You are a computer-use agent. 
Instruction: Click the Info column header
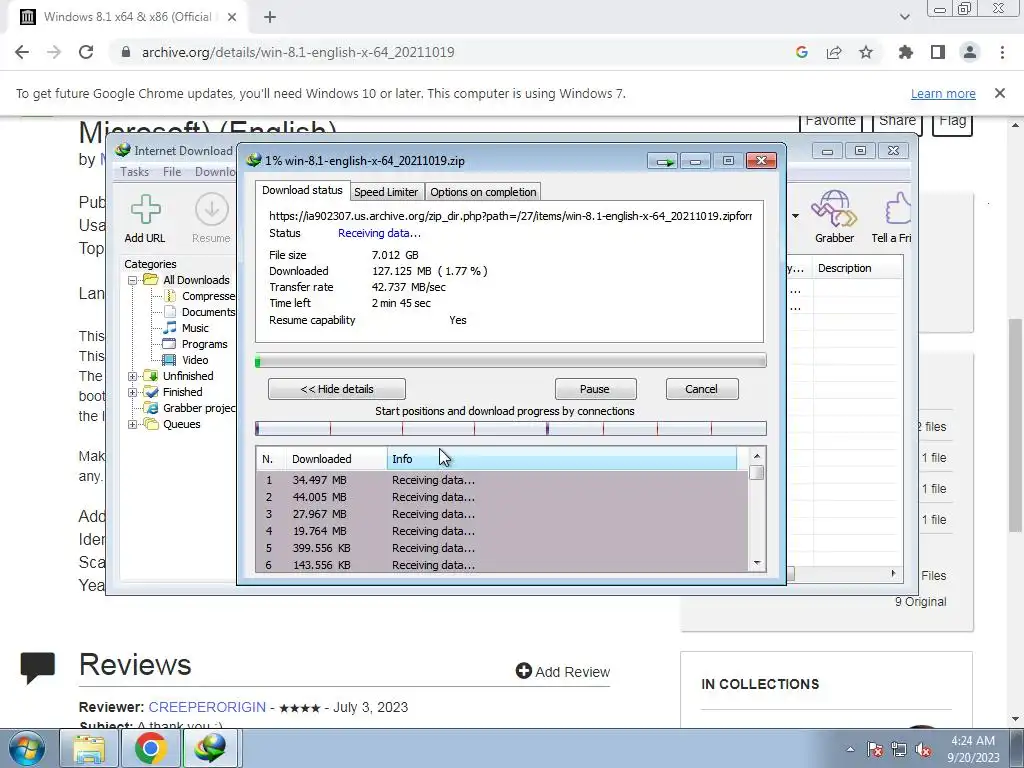point(562,459)
